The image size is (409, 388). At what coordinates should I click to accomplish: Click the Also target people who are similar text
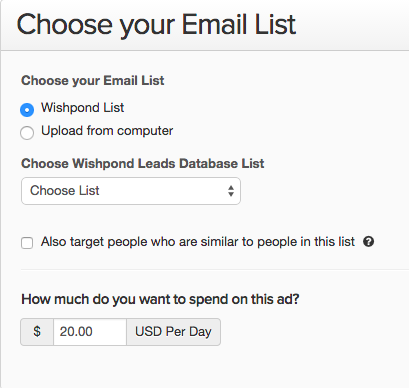pyautogui.click(x=198, y=242)
